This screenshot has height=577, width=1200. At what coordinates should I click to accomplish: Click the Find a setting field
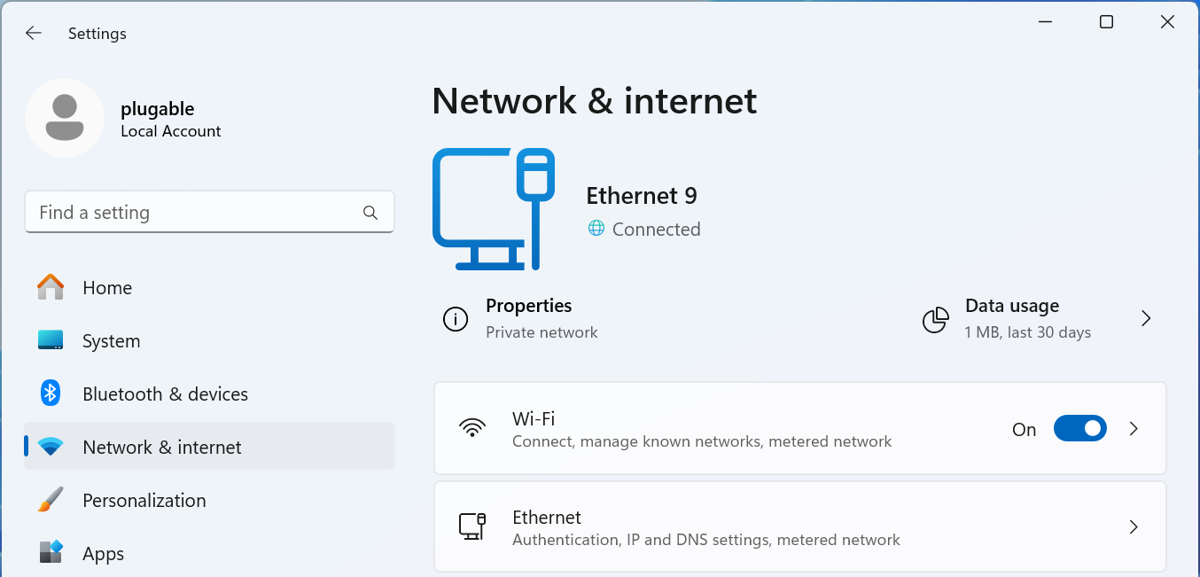195,213
